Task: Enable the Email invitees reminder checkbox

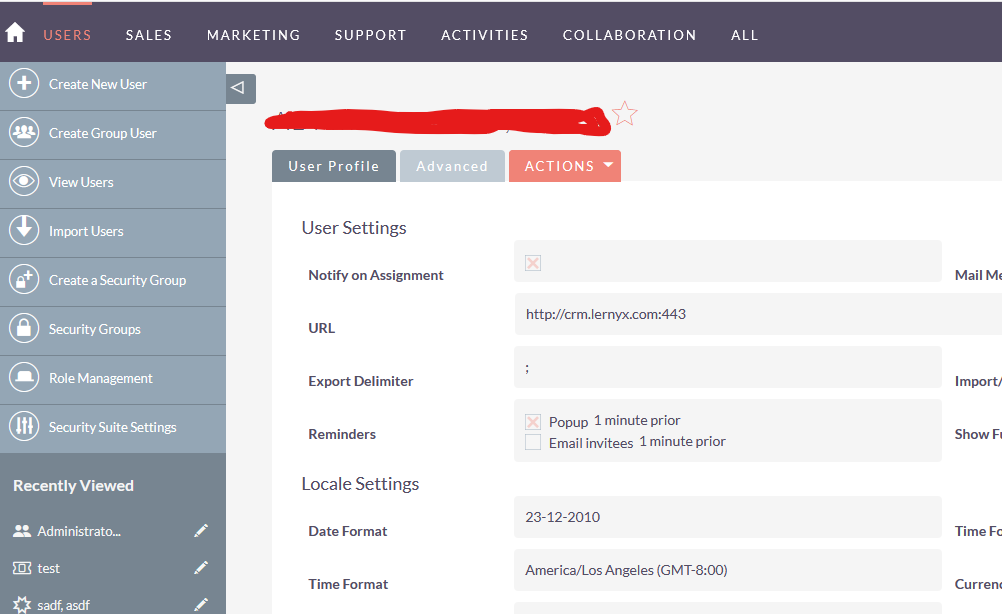Action: tap(533, 441)
